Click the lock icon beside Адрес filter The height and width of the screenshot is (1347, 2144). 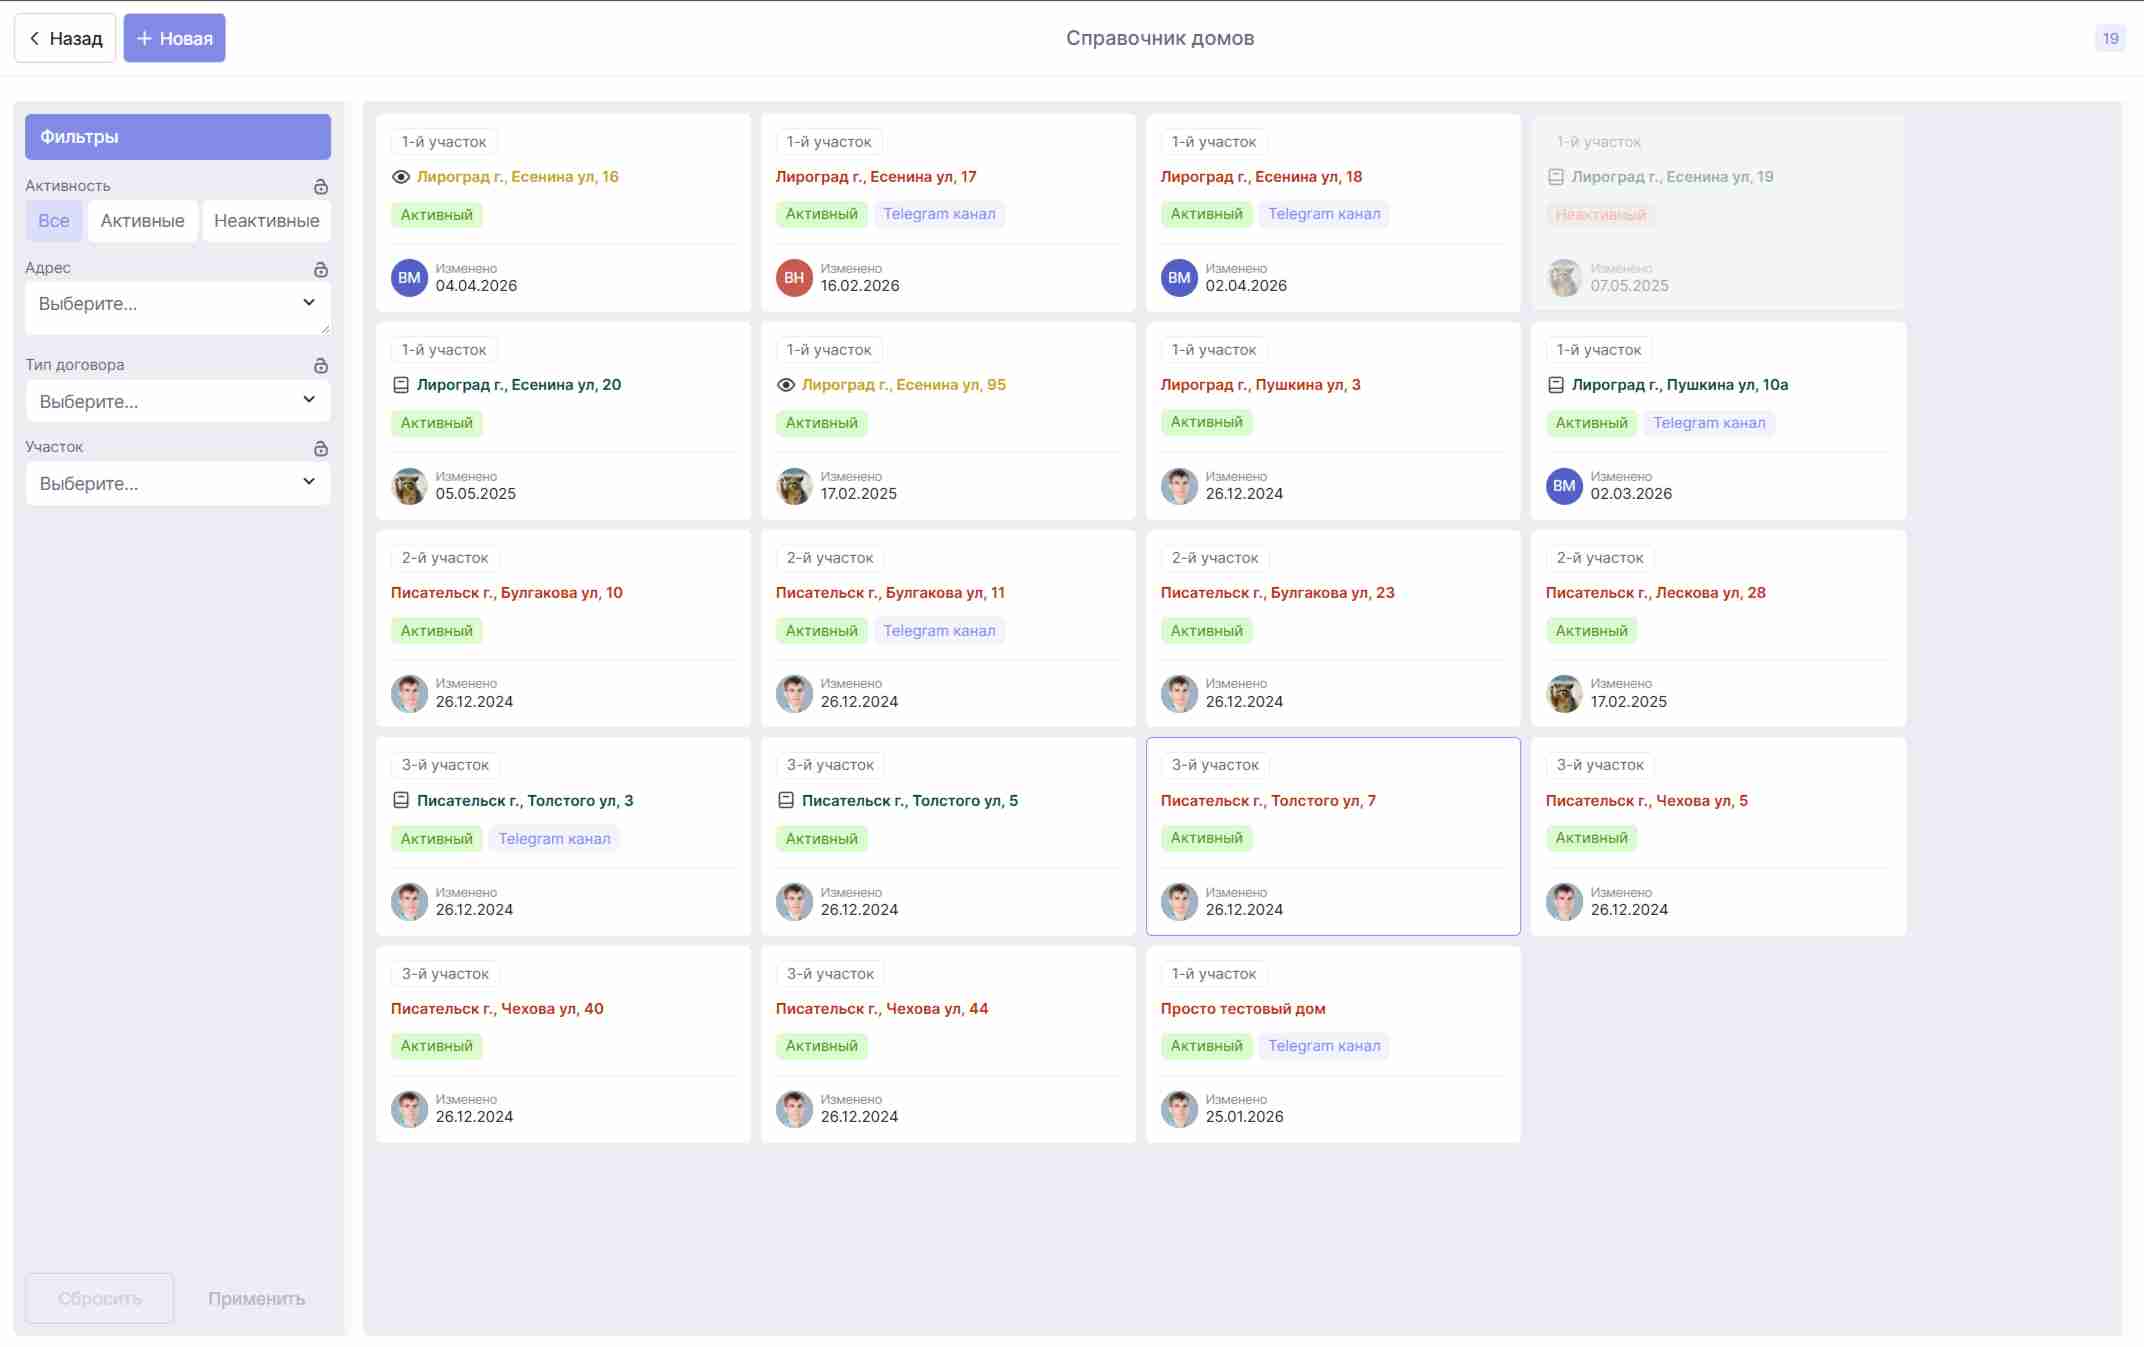(x=320, y=270)
